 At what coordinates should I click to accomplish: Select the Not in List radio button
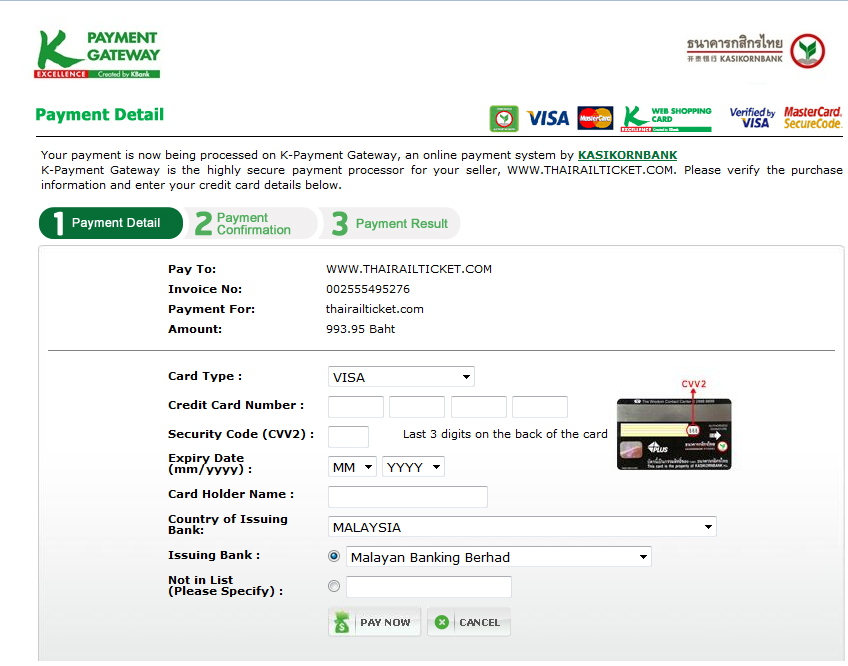click(x=333, y=586)
